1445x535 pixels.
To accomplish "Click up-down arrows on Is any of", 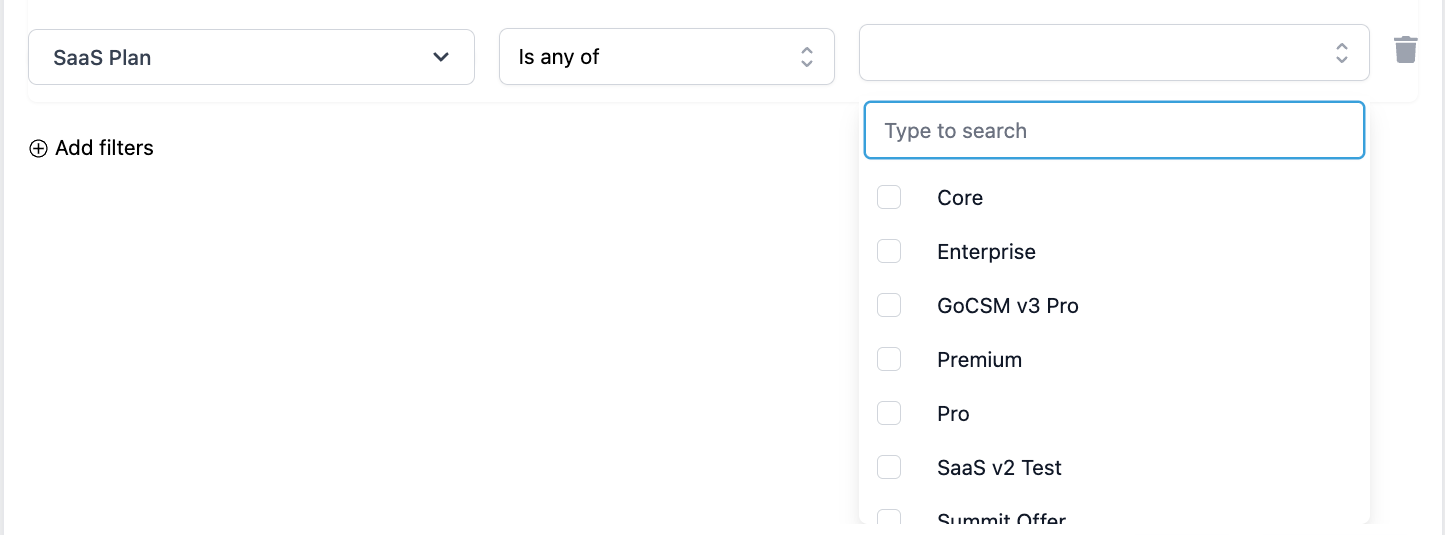I will tap(807, 57).
